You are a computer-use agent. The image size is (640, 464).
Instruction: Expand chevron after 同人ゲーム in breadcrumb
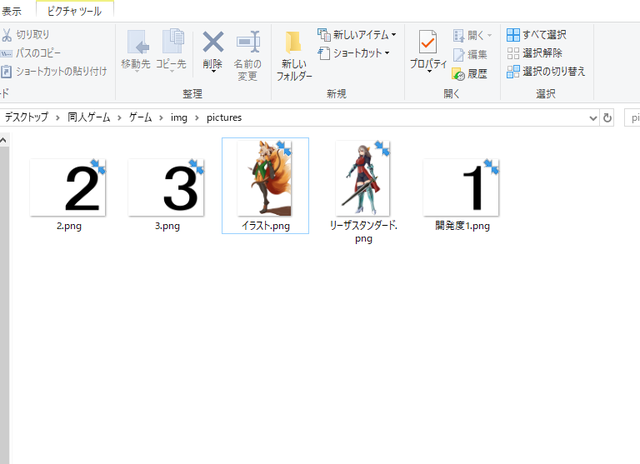click(119, 118)
